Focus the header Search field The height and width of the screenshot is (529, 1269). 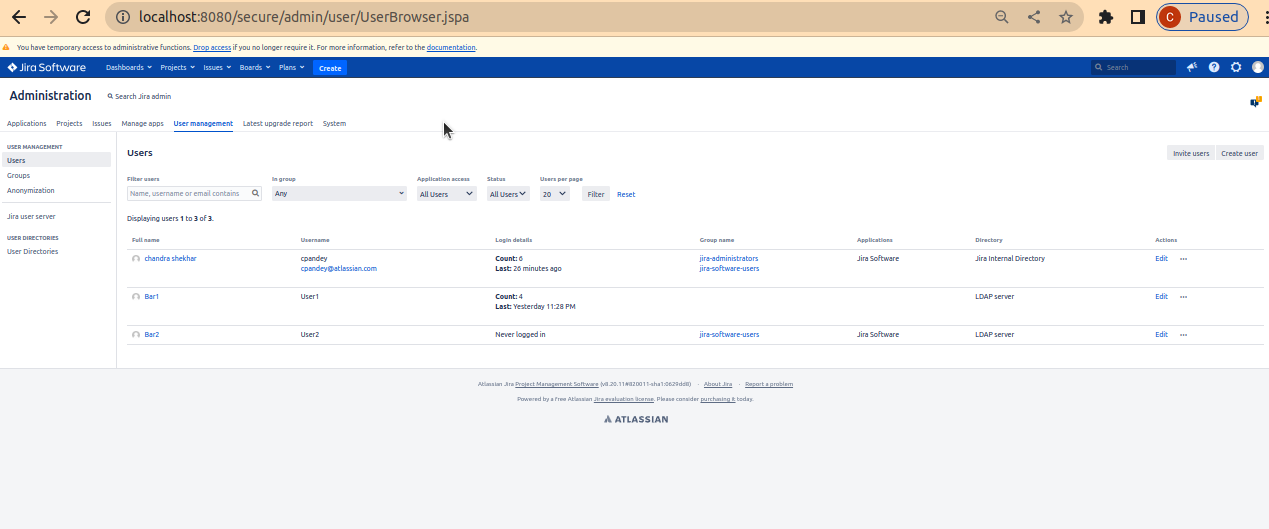pyautogui.click(x=1134, y=68)
